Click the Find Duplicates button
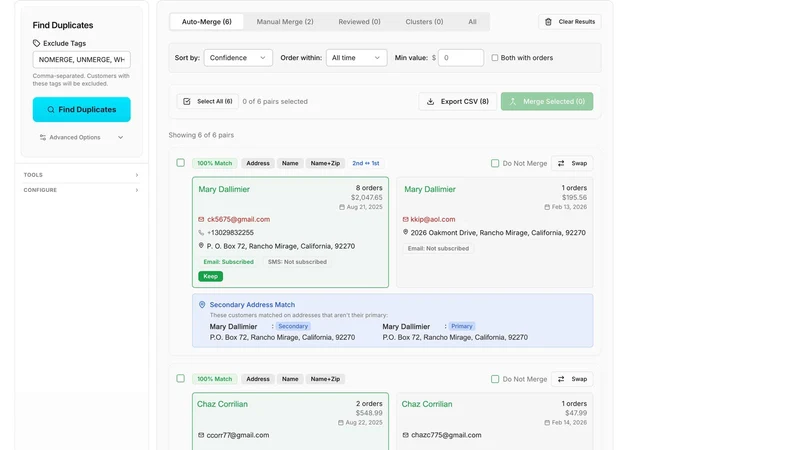The width and height of the screenshot is (800, 450). pyautogui.click(x=82, y=110)
